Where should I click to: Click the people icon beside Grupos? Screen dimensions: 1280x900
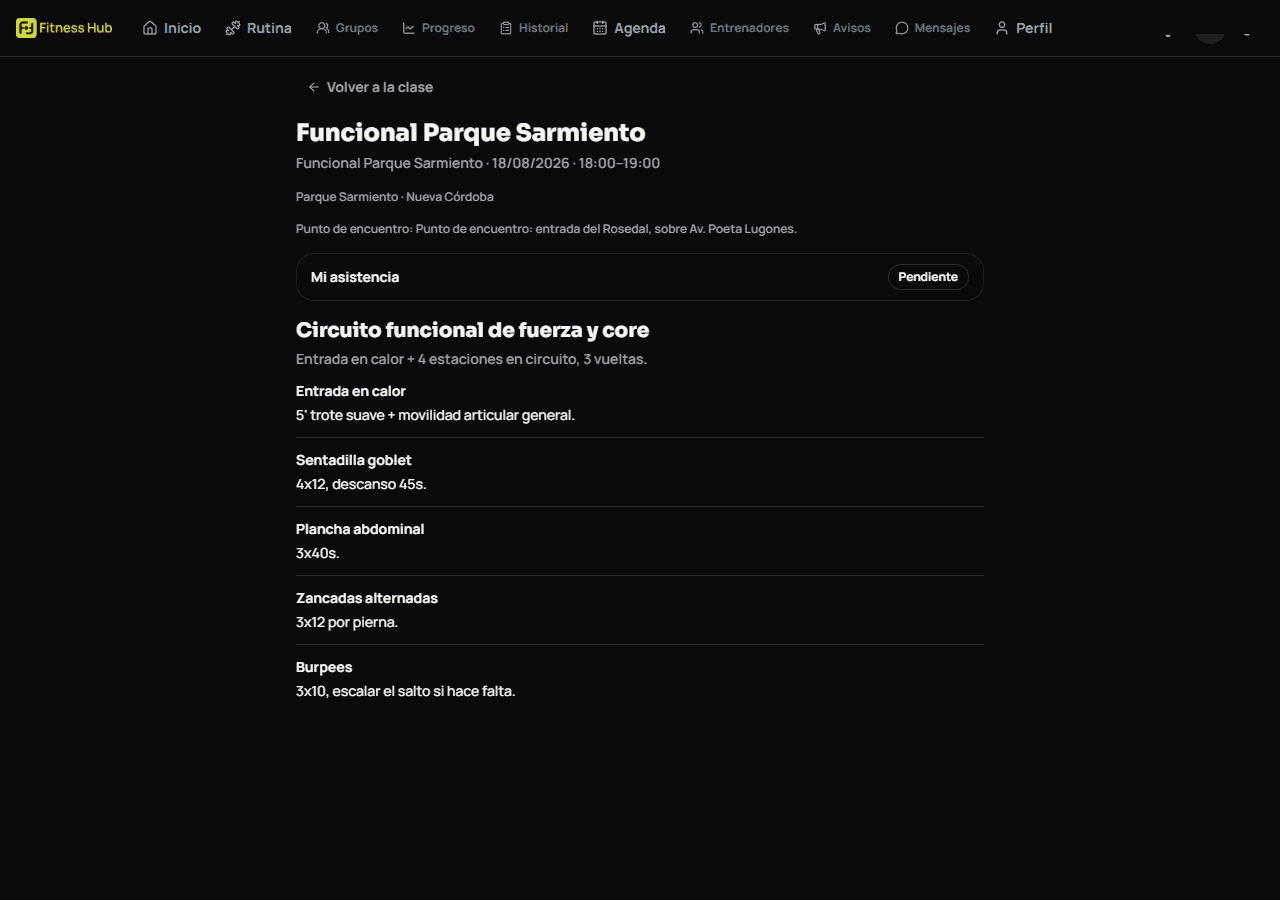pyautogui.click(x=323, y=28)
